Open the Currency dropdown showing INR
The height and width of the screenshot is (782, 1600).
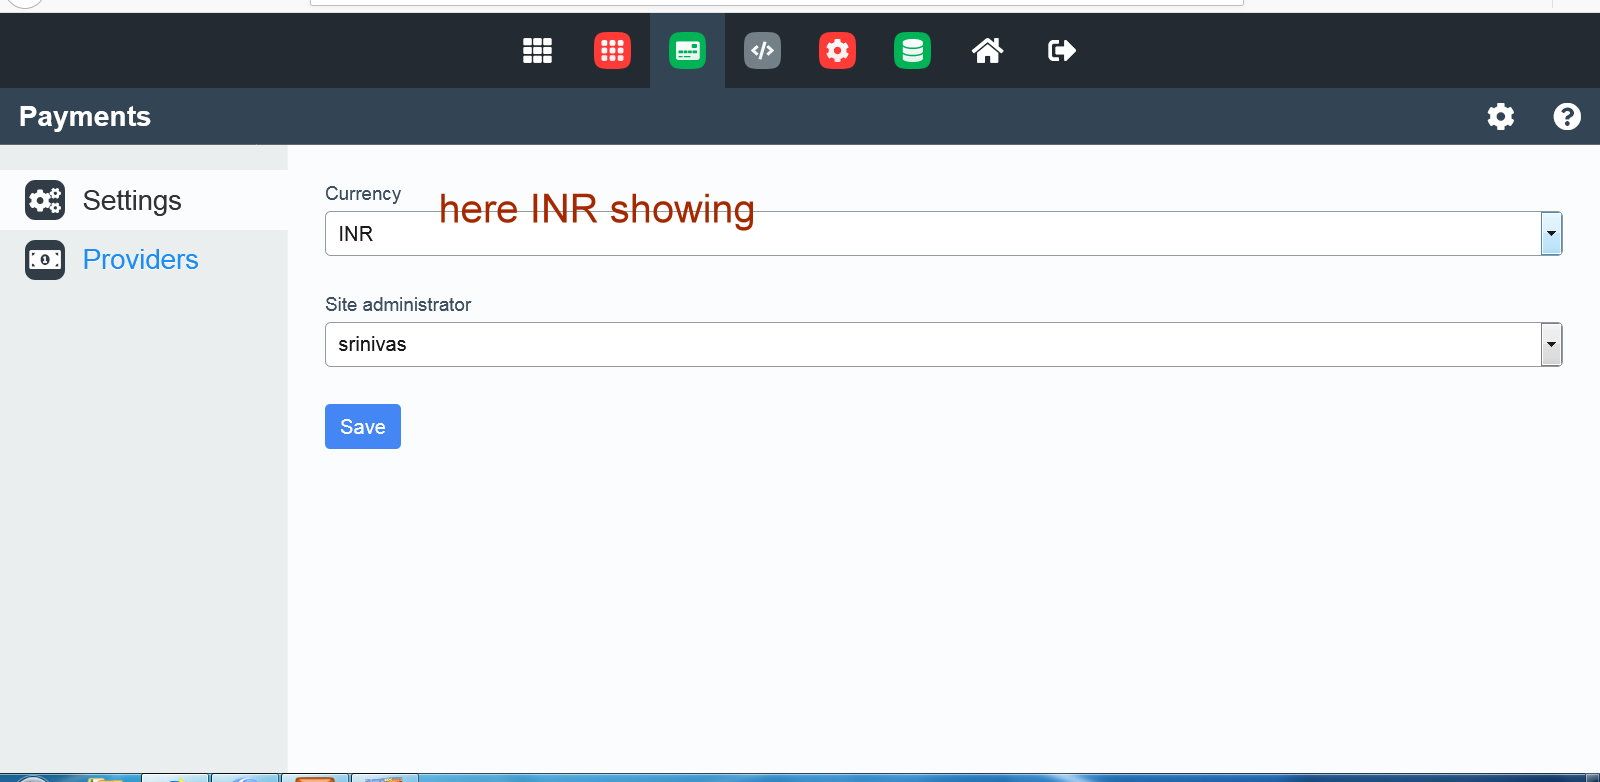(x=930, y=234)
